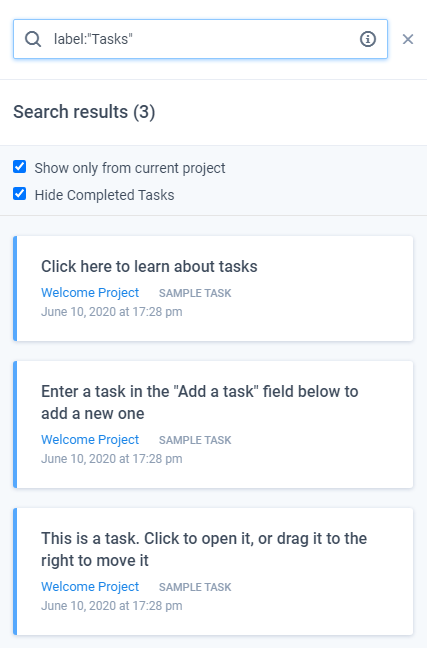Viewport: 427px width, 648px height.
Task: Click the third result's June 10 timestamp
Action: 112,606
